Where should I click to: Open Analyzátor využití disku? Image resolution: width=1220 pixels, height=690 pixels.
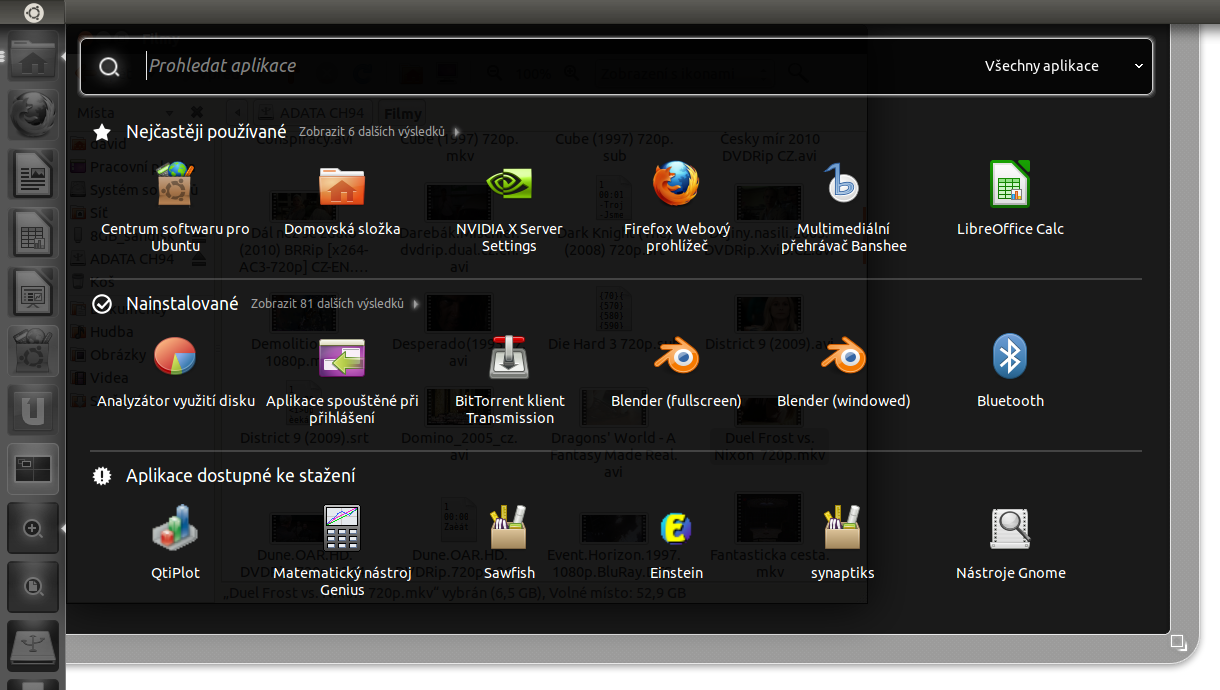(x=176, y=372)
